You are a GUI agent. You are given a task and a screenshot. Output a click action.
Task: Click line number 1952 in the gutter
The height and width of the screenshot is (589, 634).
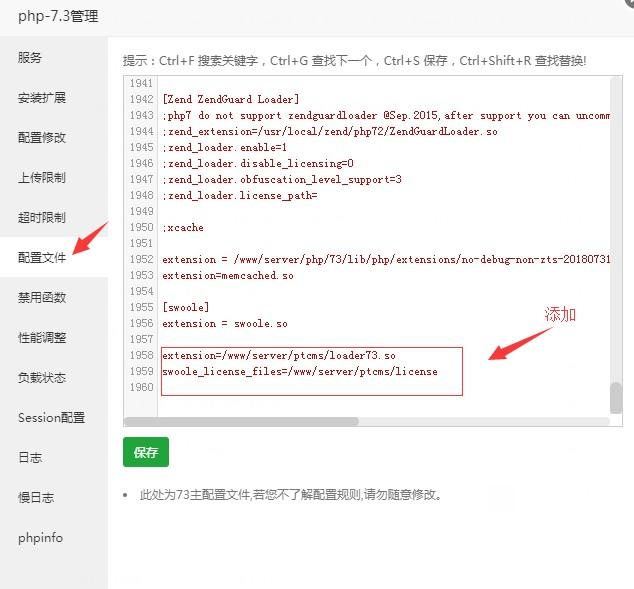pyautogui.click(x=142, y=259)
